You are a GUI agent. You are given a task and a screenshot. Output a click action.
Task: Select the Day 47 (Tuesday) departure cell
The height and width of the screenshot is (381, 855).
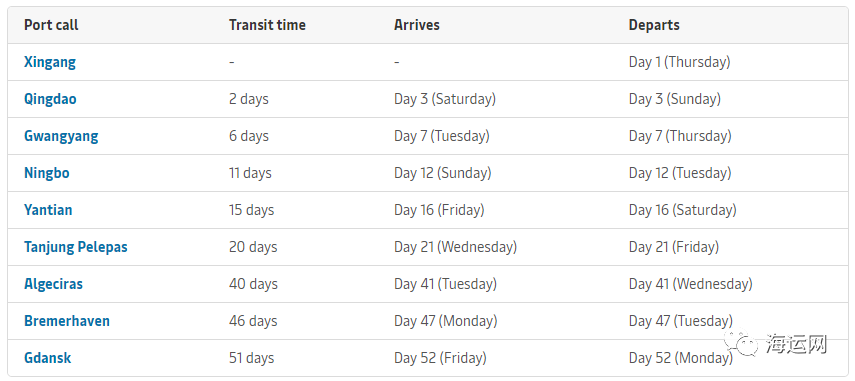click(681, 321)
